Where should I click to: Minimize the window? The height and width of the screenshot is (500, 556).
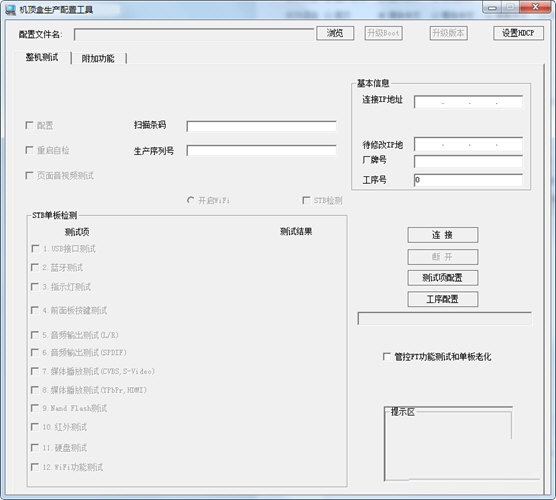coord(491,7)
